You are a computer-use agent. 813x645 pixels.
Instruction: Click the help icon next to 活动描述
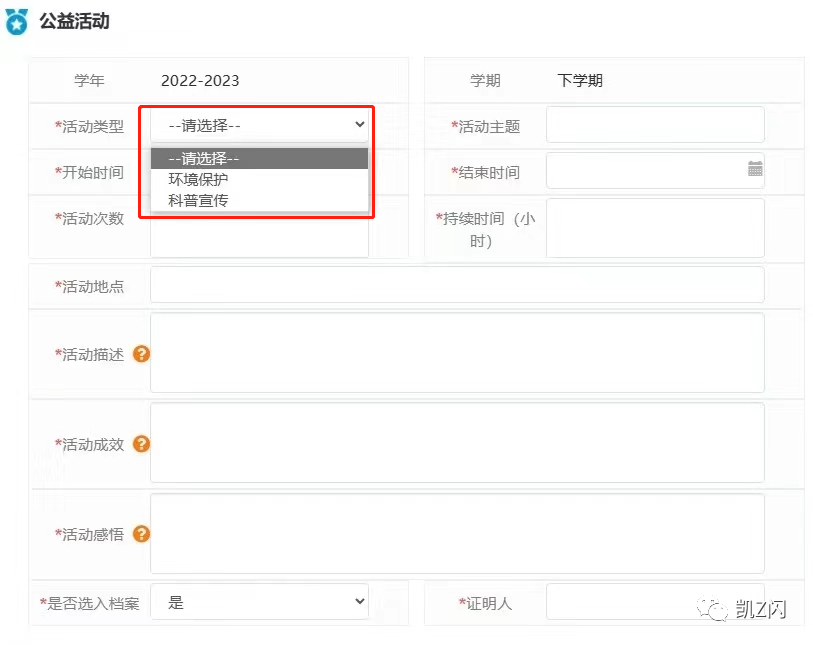coord(141,354)
